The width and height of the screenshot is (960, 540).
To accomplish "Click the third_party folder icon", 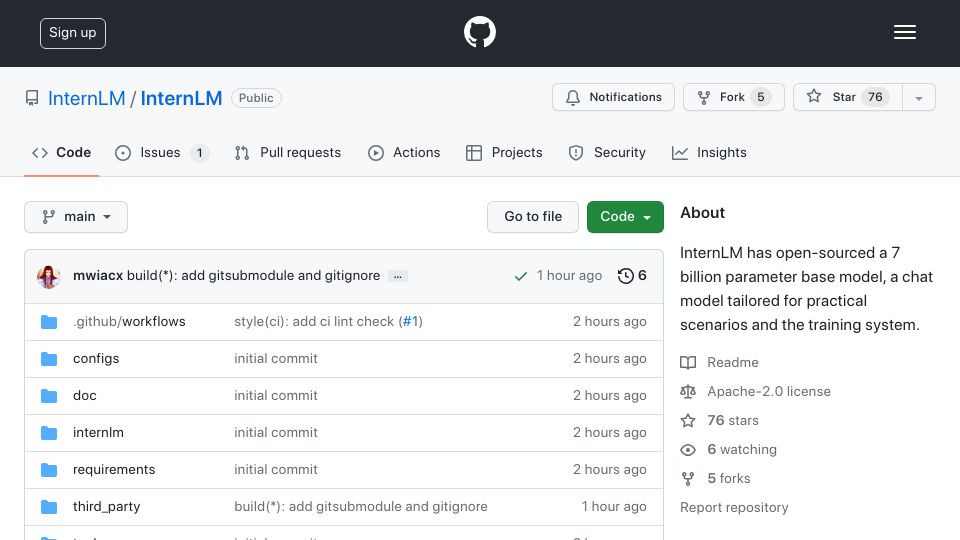I will click(49, 507).
